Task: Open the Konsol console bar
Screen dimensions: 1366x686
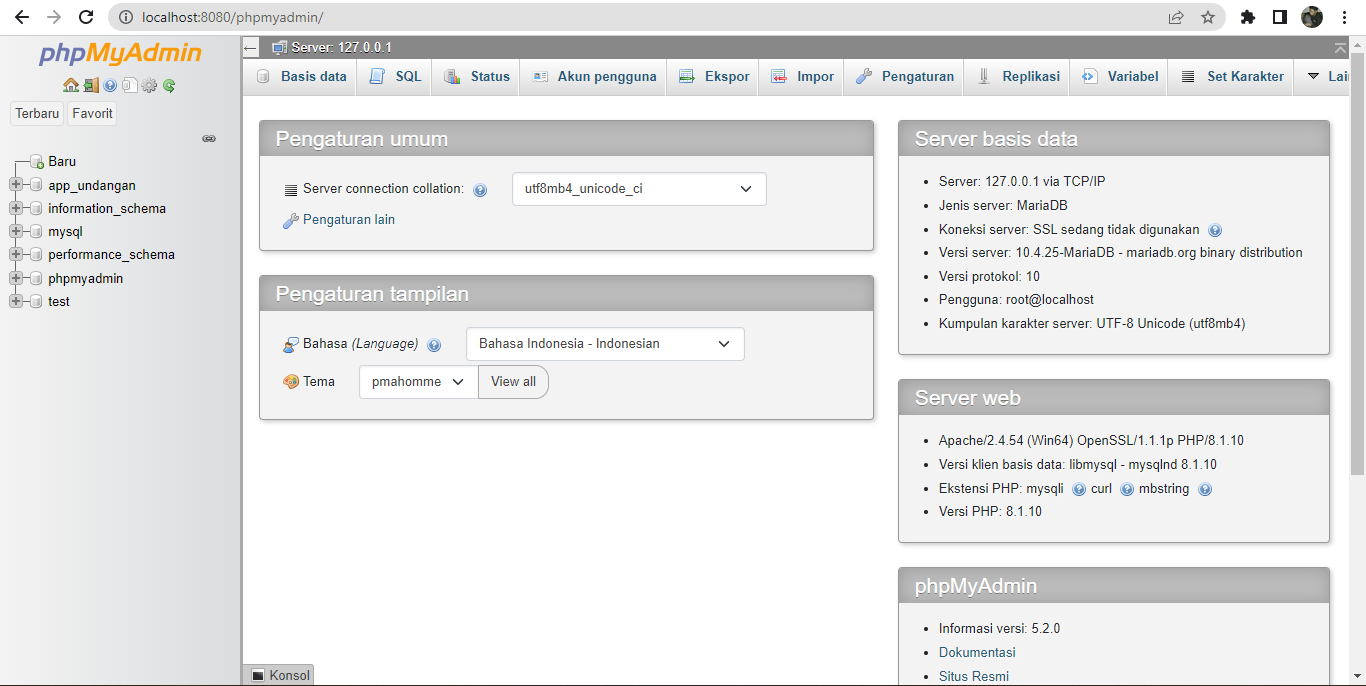Action: click(279, 675)
